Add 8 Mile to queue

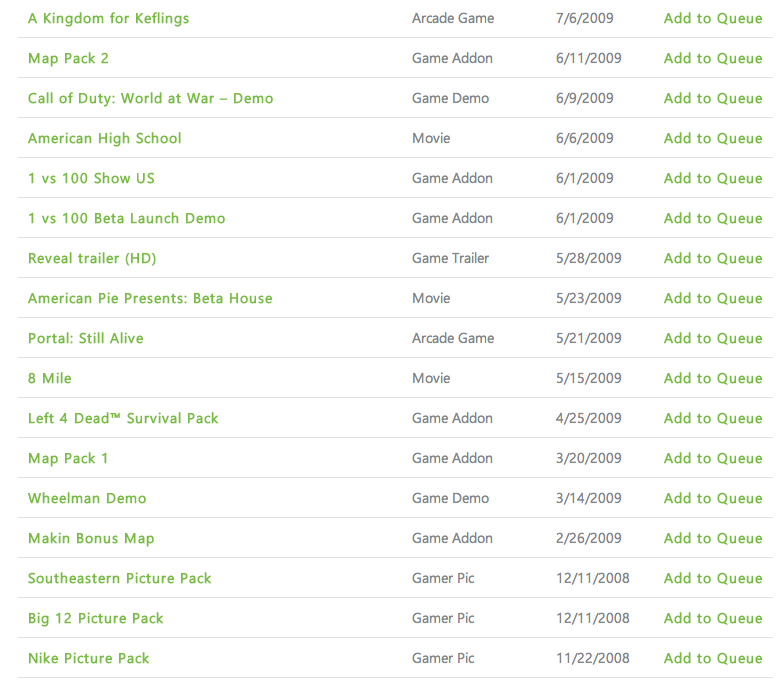[x=713, y=378]
